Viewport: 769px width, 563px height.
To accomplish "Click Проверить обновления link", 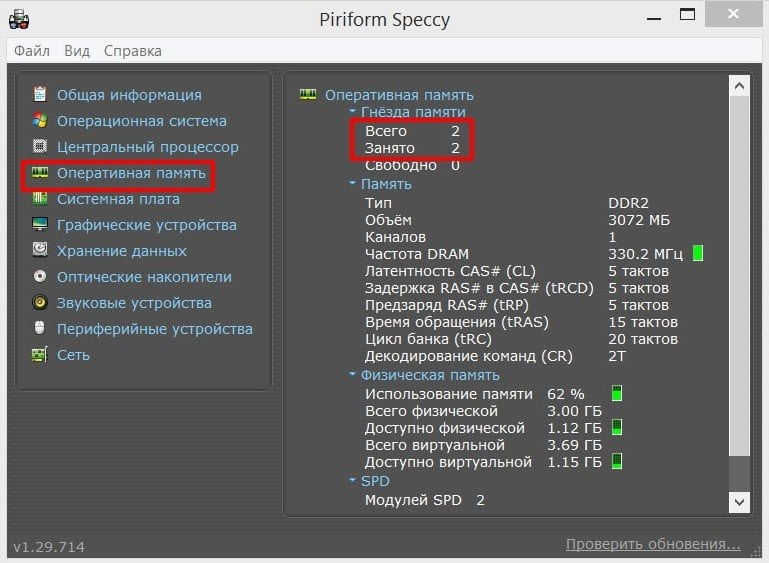I will pos(653,544).
